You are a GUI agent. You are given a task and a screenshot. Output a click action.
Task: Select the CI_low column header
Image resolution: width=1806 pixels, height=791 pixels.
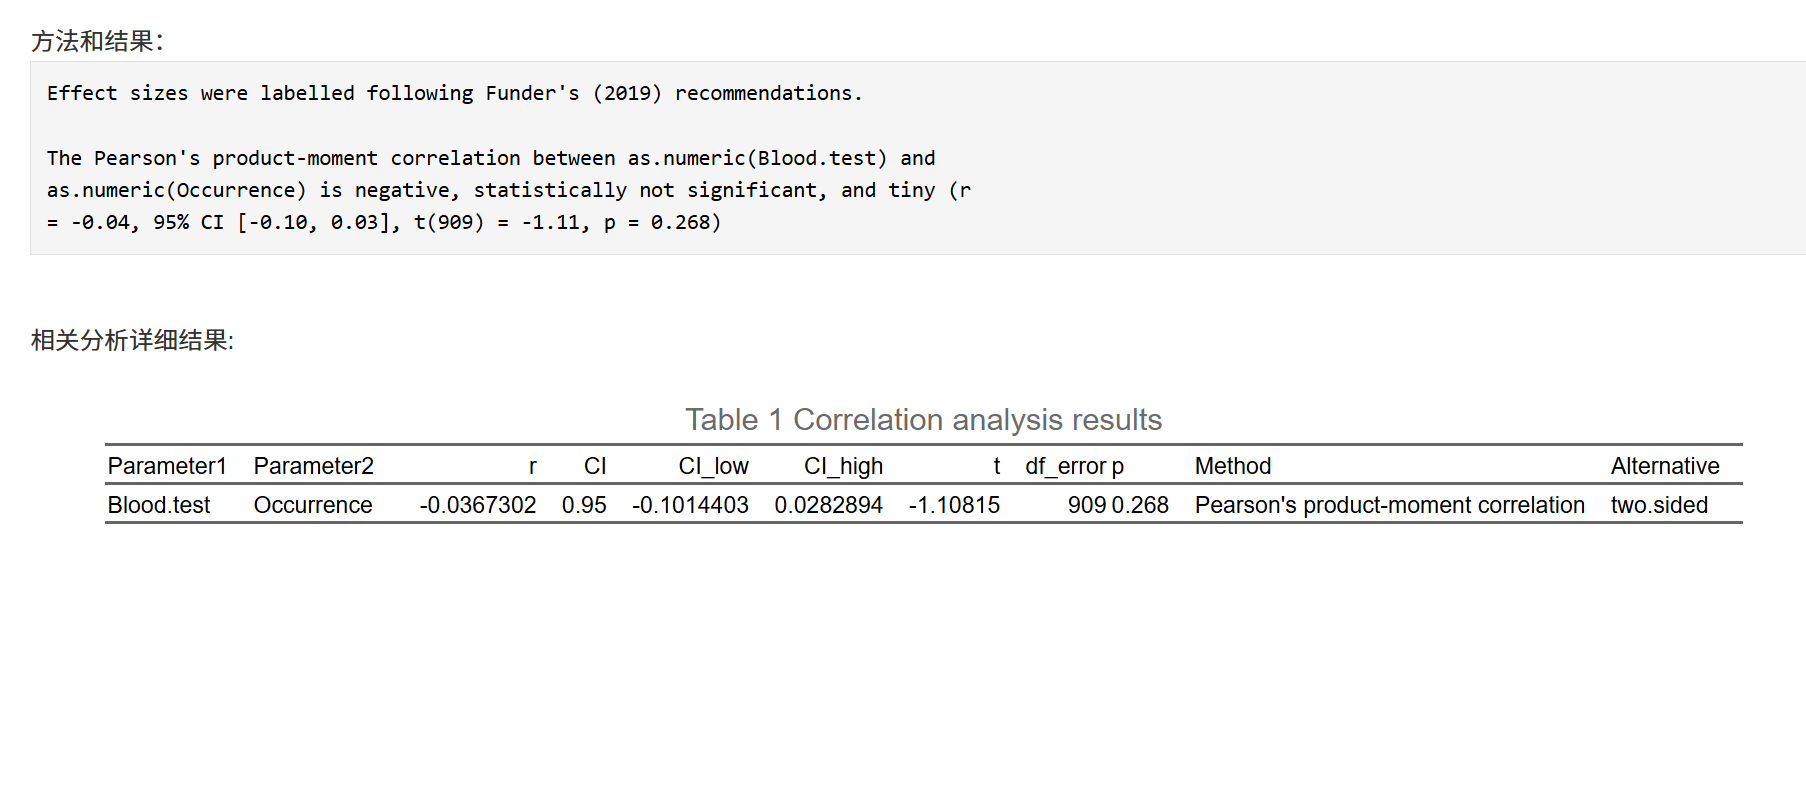click(713, 466)
